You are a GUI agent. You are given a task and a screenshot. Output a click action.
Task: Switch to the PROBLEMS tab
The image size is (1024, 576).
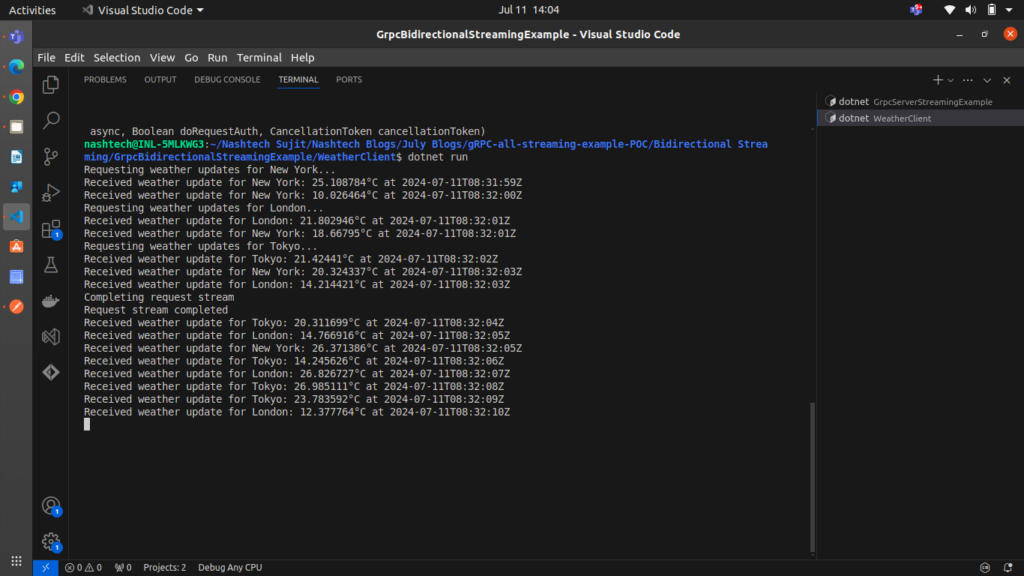click(x=105, y=80)
